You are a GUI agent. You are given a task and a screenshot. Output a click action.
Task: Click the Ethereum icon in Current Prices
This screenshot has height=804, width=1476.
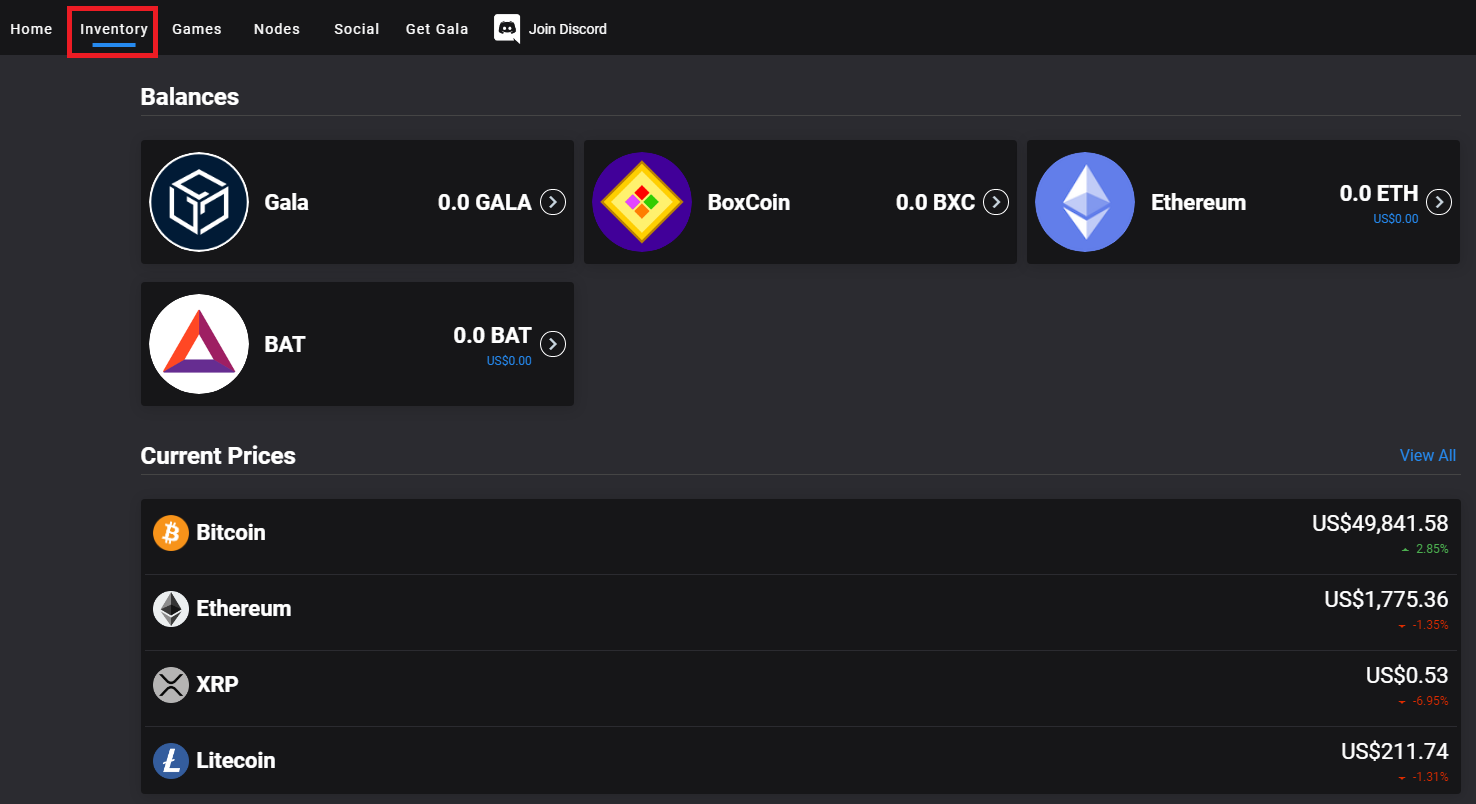click(171, 609)
